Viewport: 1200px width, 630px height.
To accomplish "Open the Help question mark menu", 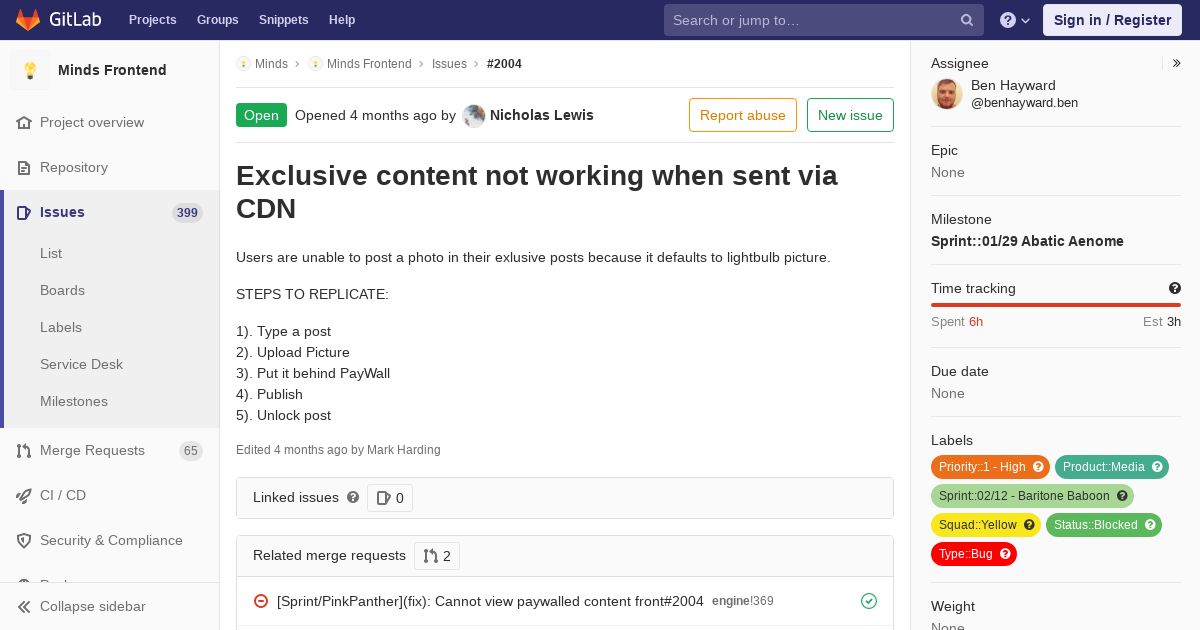I will [1015, 20].
